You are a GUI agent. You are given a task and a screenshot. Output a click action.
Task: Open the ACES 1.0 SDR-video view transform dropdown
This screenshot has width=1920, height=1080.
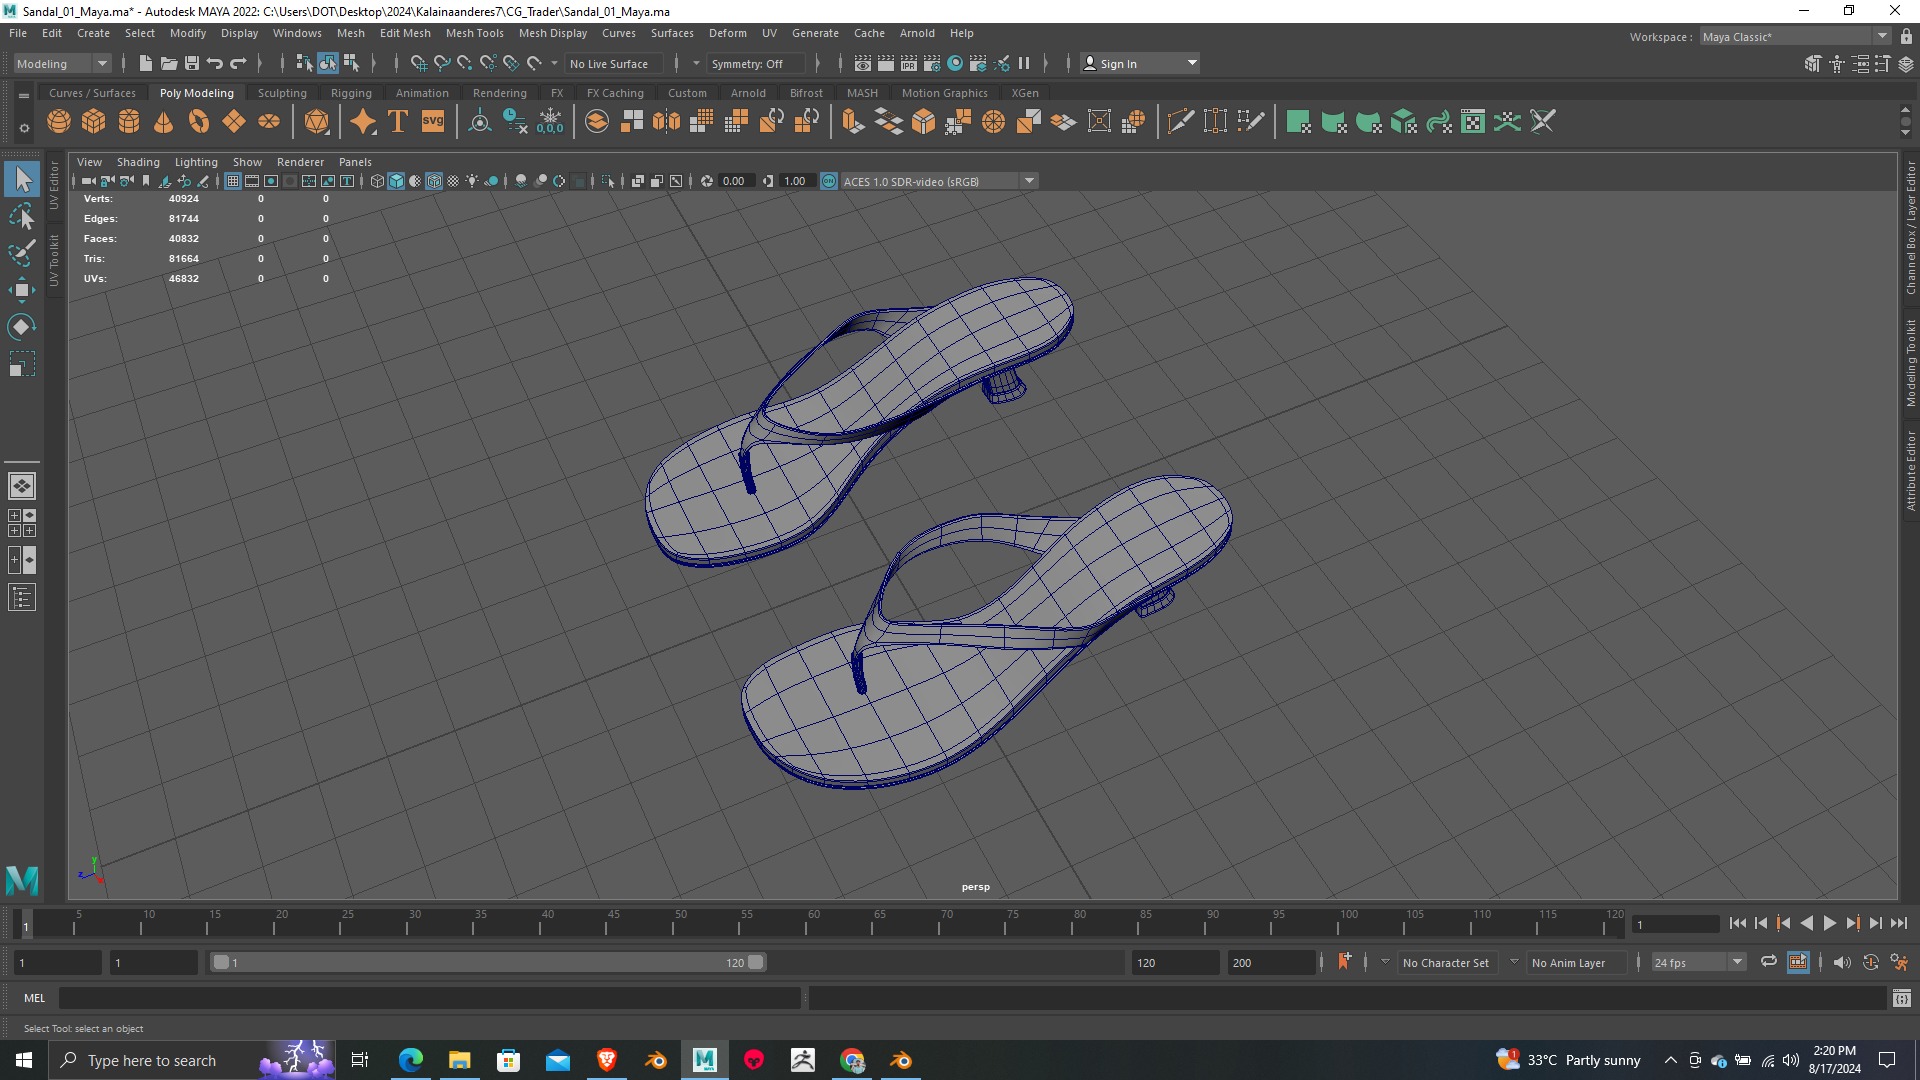click(939, 181)
